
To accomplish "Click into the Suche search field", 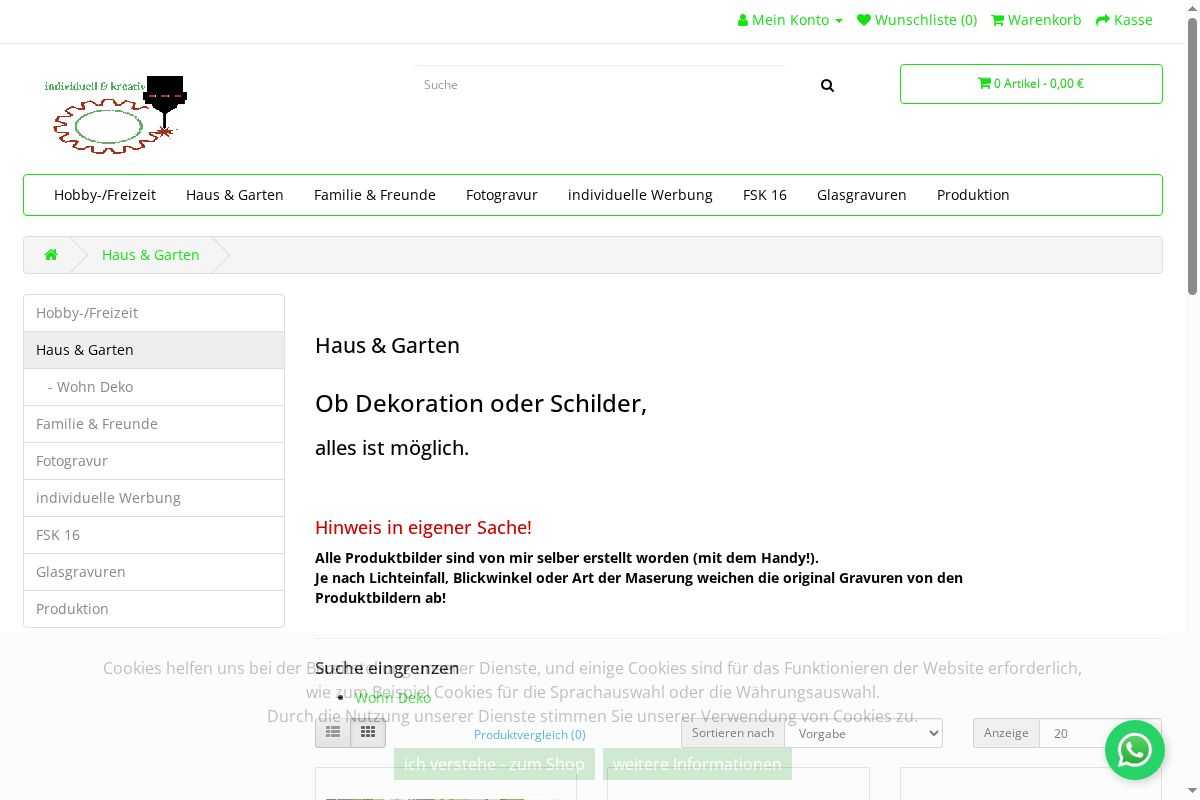I will 600,85.
